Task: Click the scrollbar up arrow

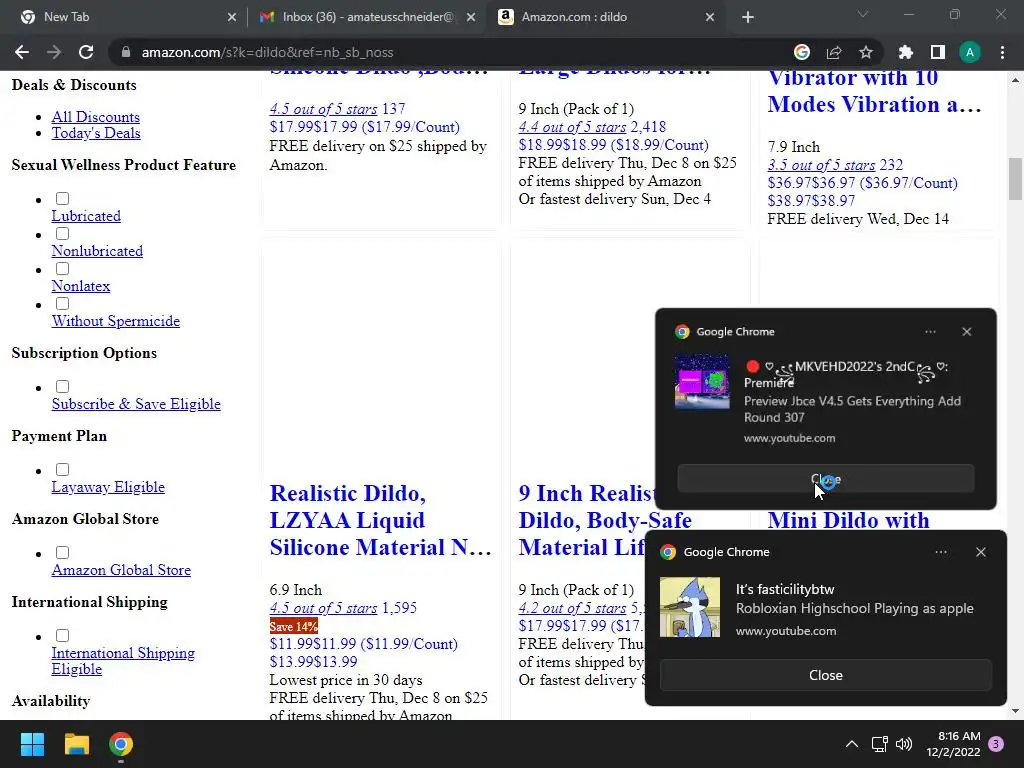Action: pyautogui.click(x=1015, y=80)
